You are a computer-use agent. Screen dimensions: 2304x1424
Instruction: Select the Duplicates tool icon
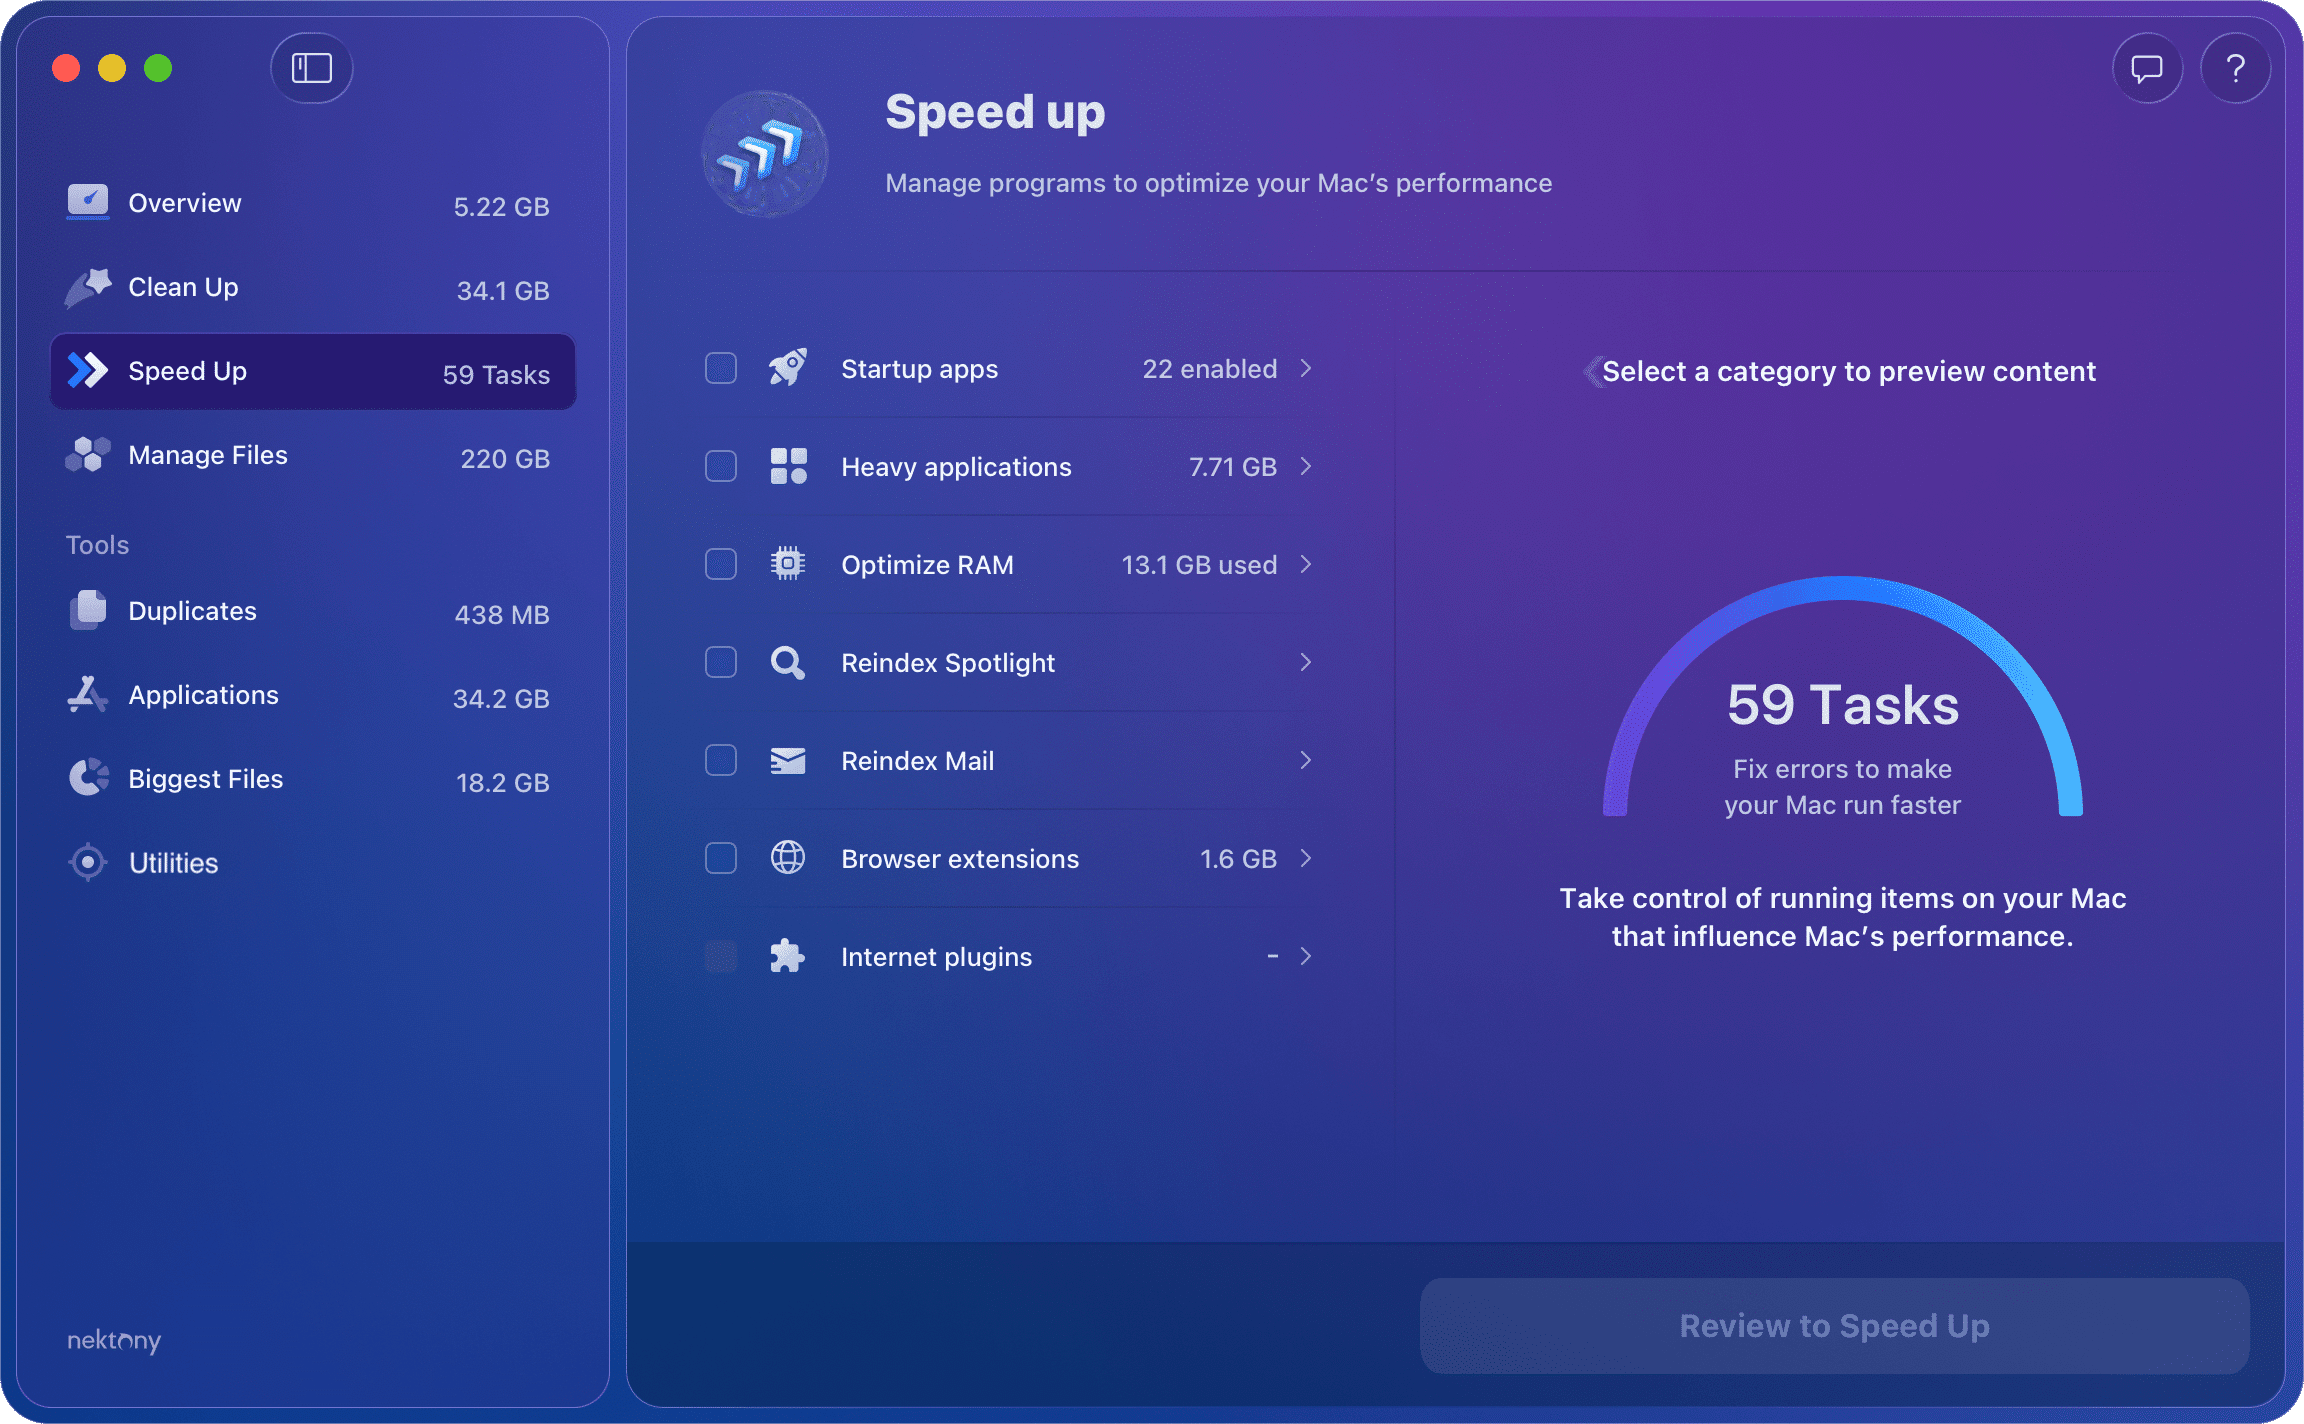(88, 610)
